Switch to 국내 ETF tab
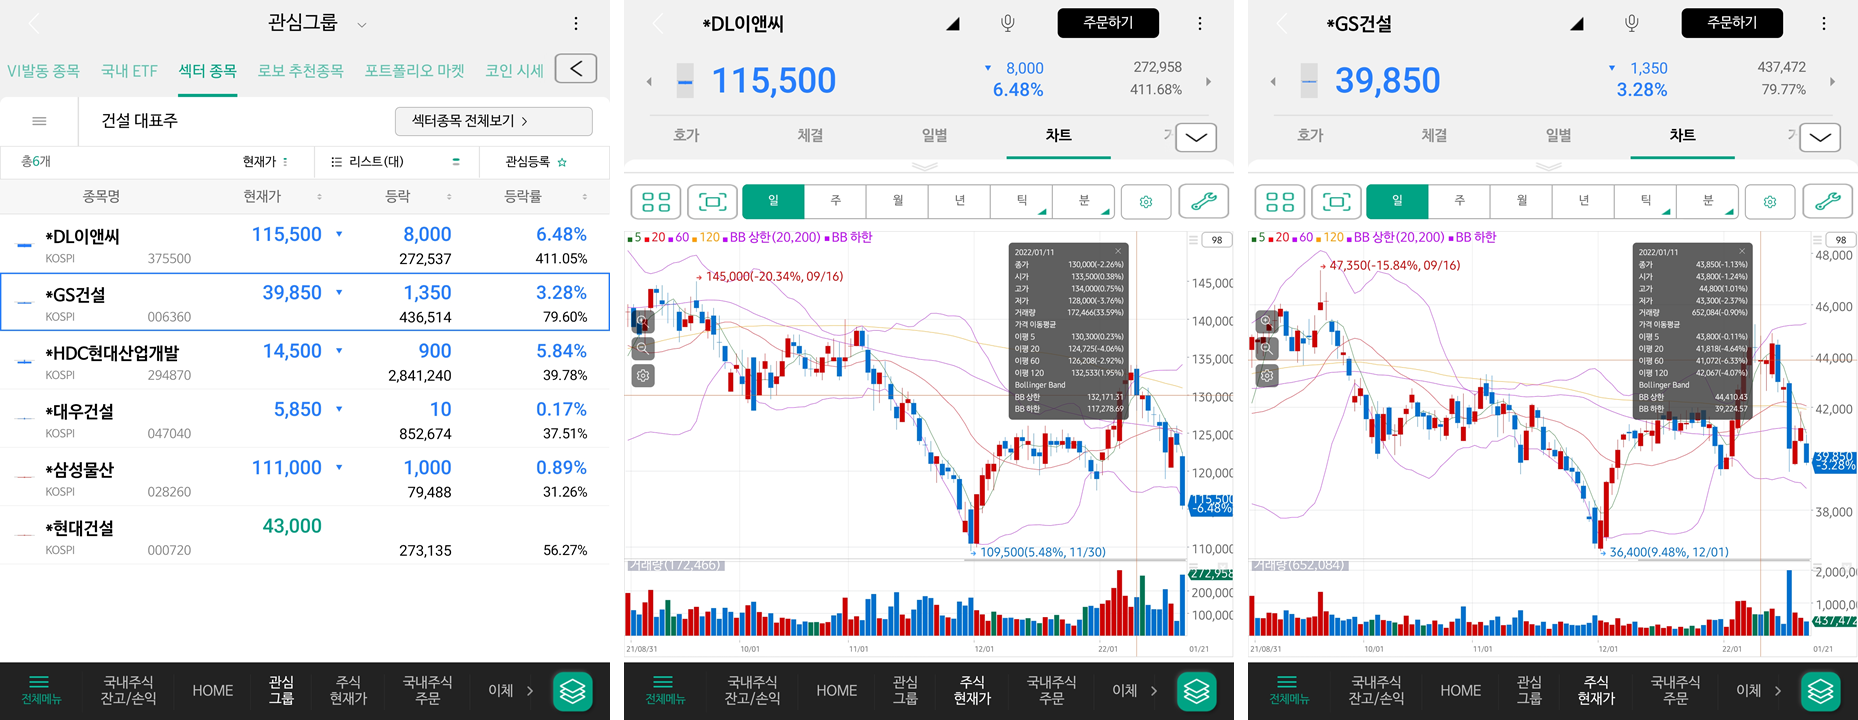This screenshot has width=1858, height=720. click(x=129, y=71)
